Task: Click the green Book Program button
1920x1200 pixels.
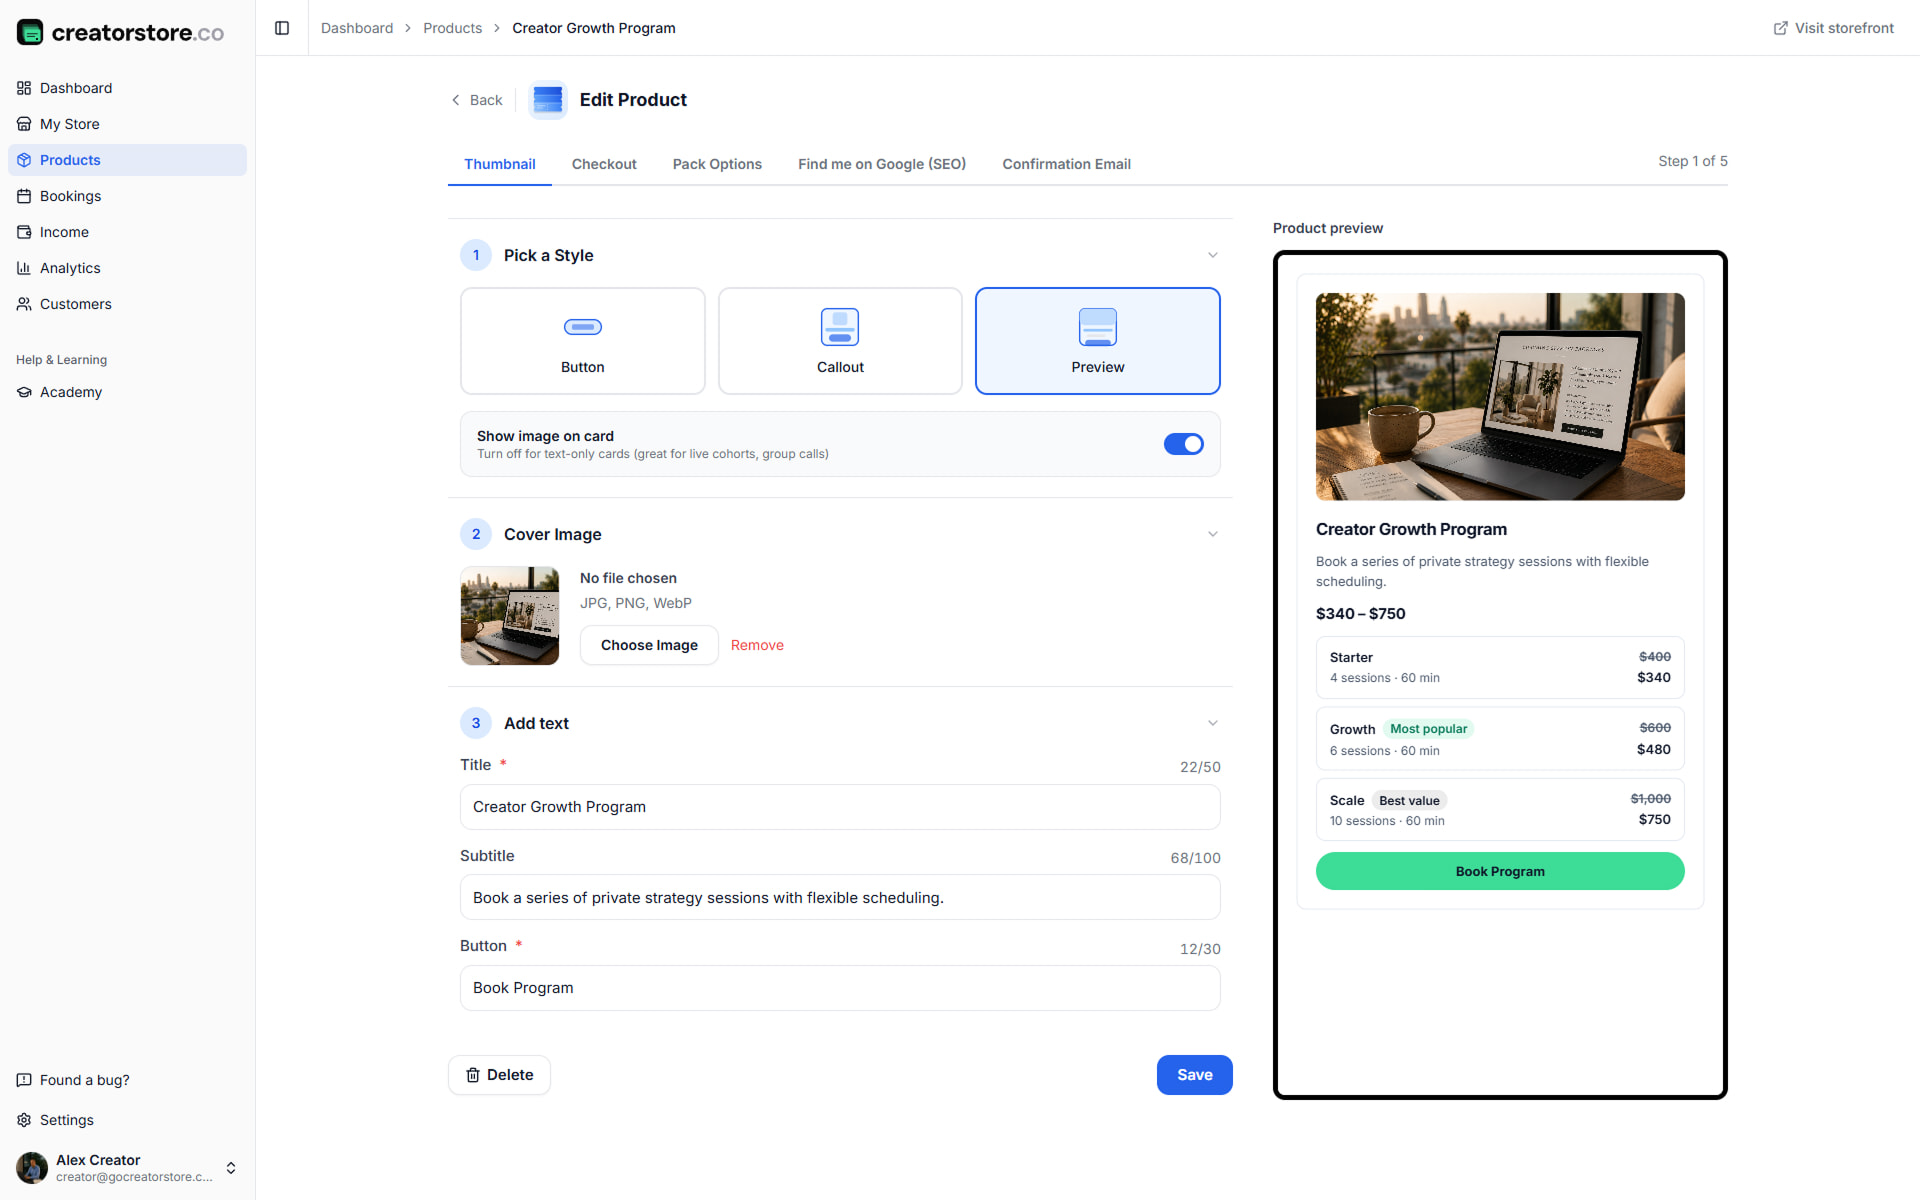Action: point(1500,871)
